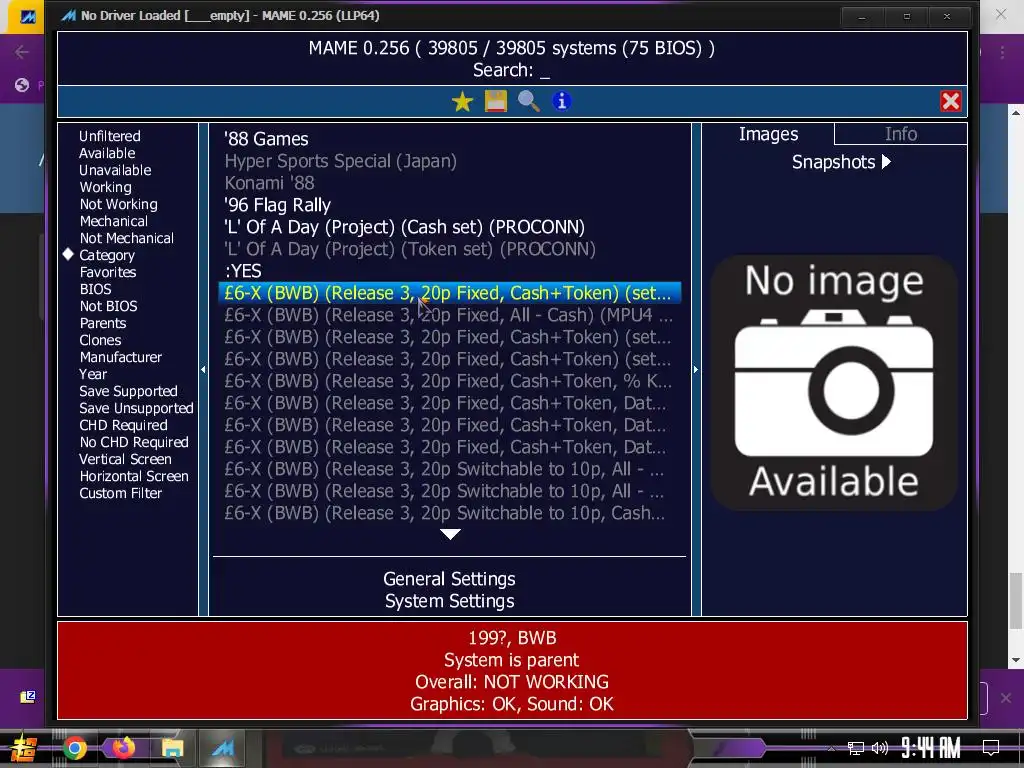Select the Year filter
1024x768 pixels.
[93, 374]
